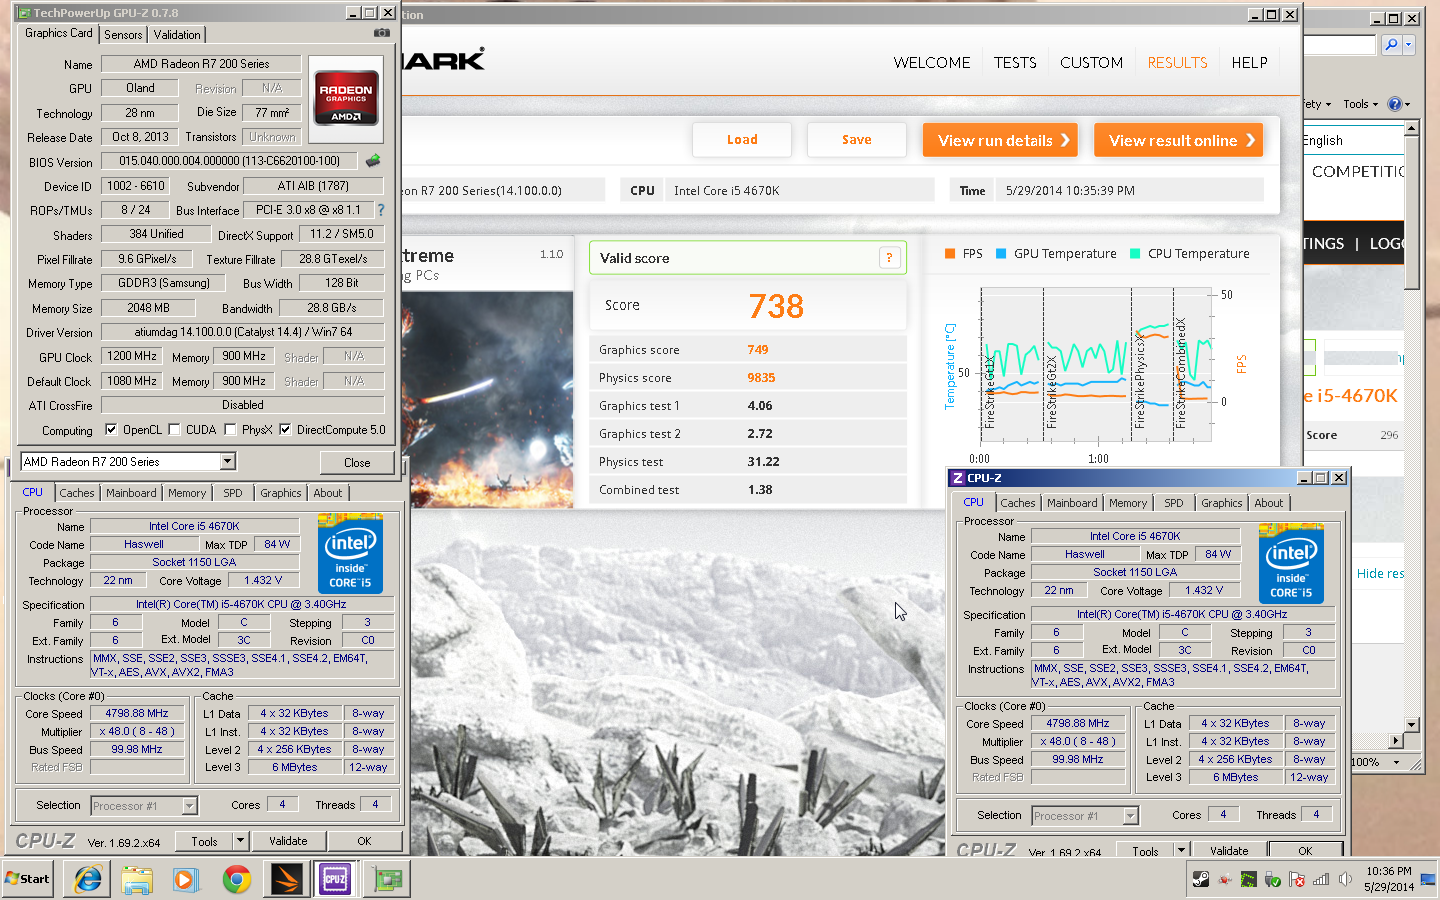The image size is (1440, 900).
Task: Click the browser search magnifier icon
Action: pyautogui.click(x=1390, y=45)
